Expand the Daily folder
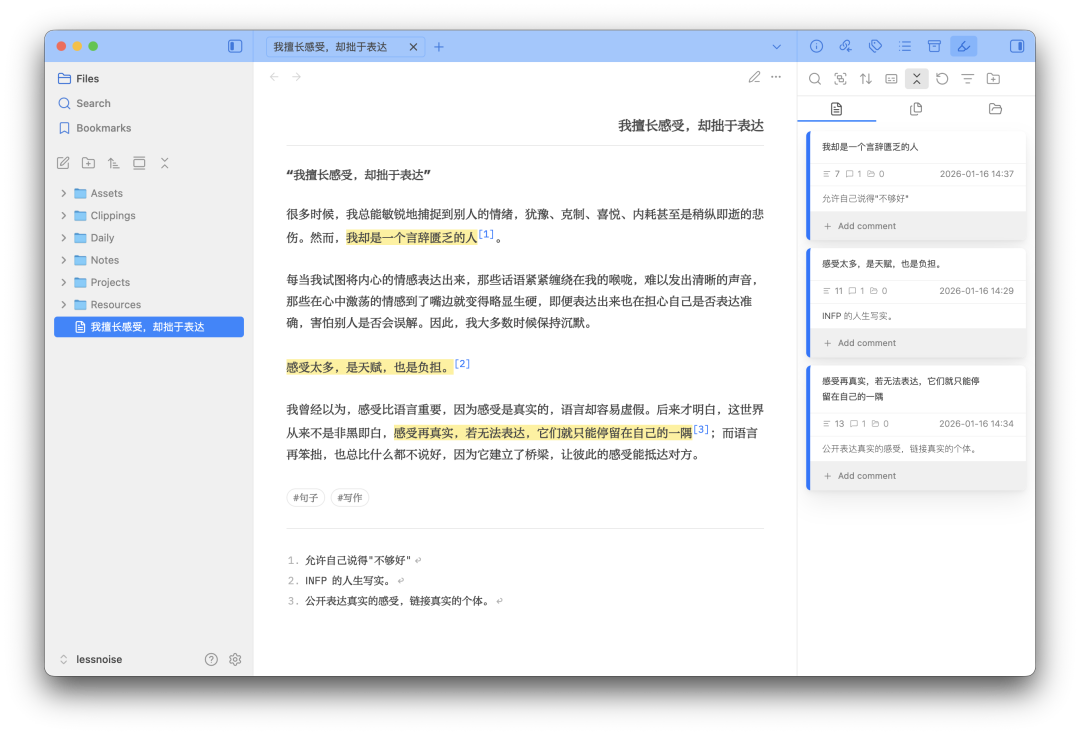This screenshot has width=1080, height=735. 63,238
